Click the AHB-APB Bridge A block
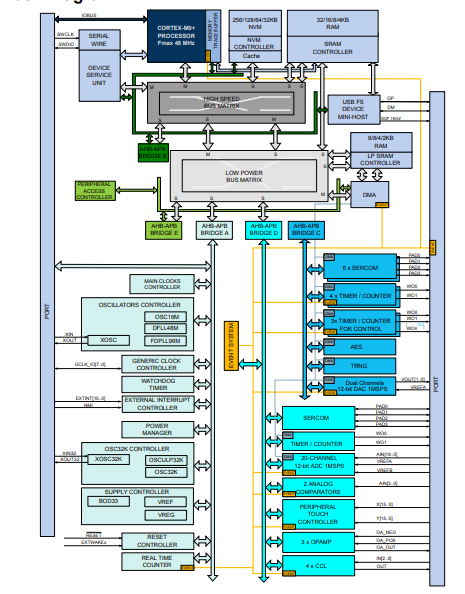Viewport: 465px width, 594px height. tap(214, 230)
